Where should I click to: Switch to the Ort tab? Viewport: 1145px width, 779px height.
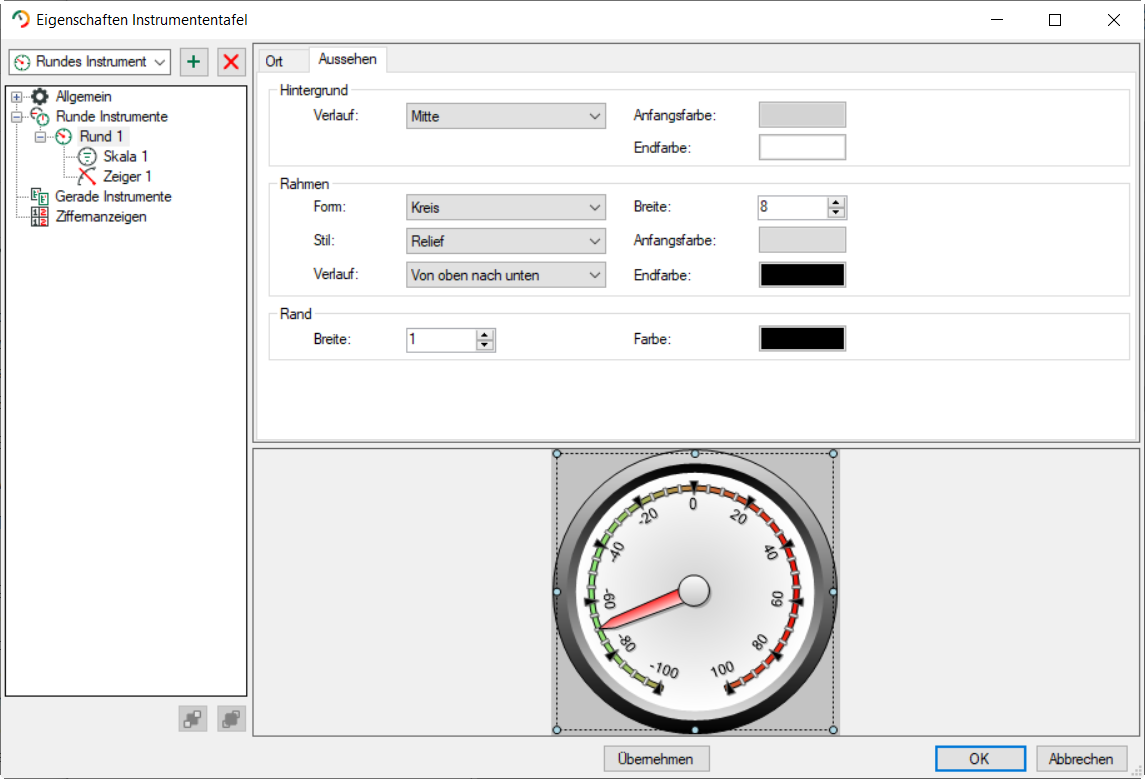click(x=274, y=61)
